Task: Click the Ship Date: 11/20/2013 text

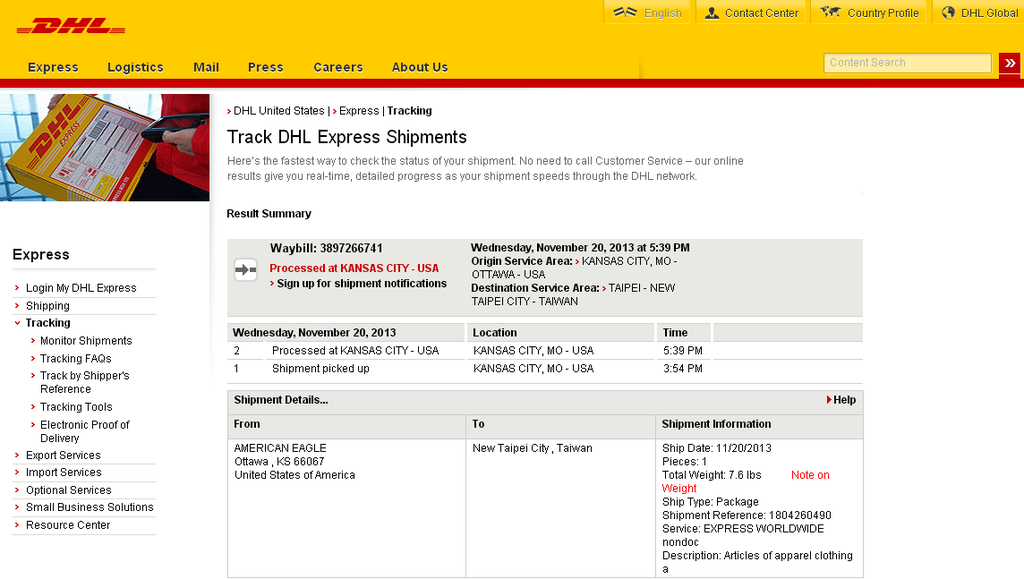Action: tap(716, 448)
